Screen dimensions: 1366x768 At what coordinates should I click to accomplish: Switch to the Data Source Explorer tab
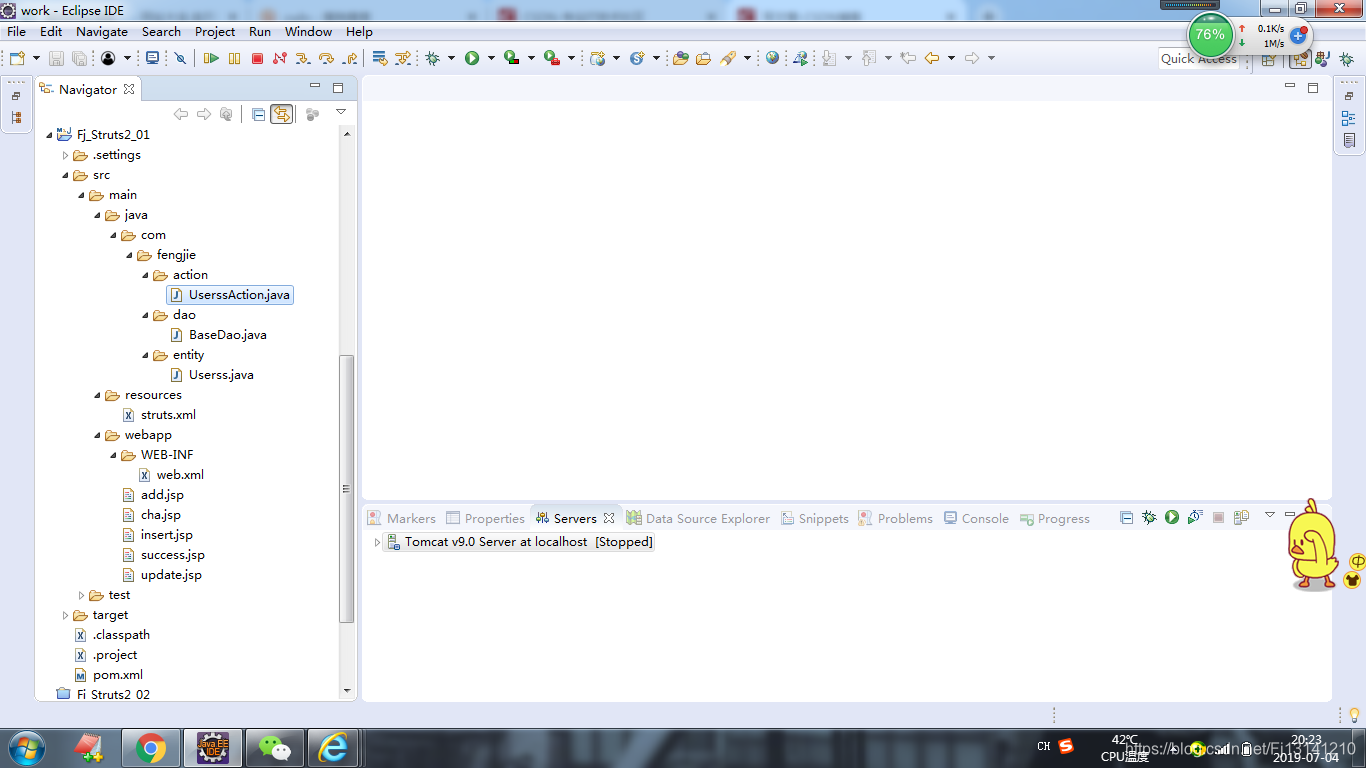698,518
